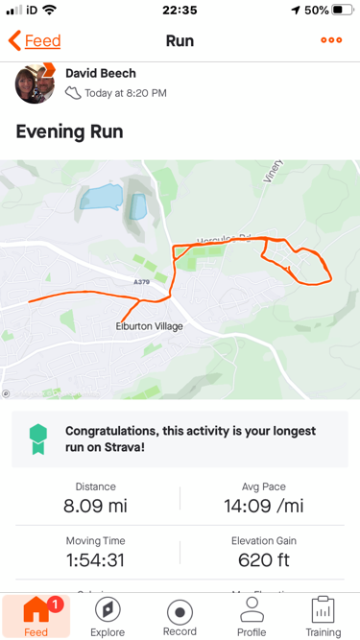360x640 pixels.
Task: Open David Beech athlete name
Action: pos(100,73)
